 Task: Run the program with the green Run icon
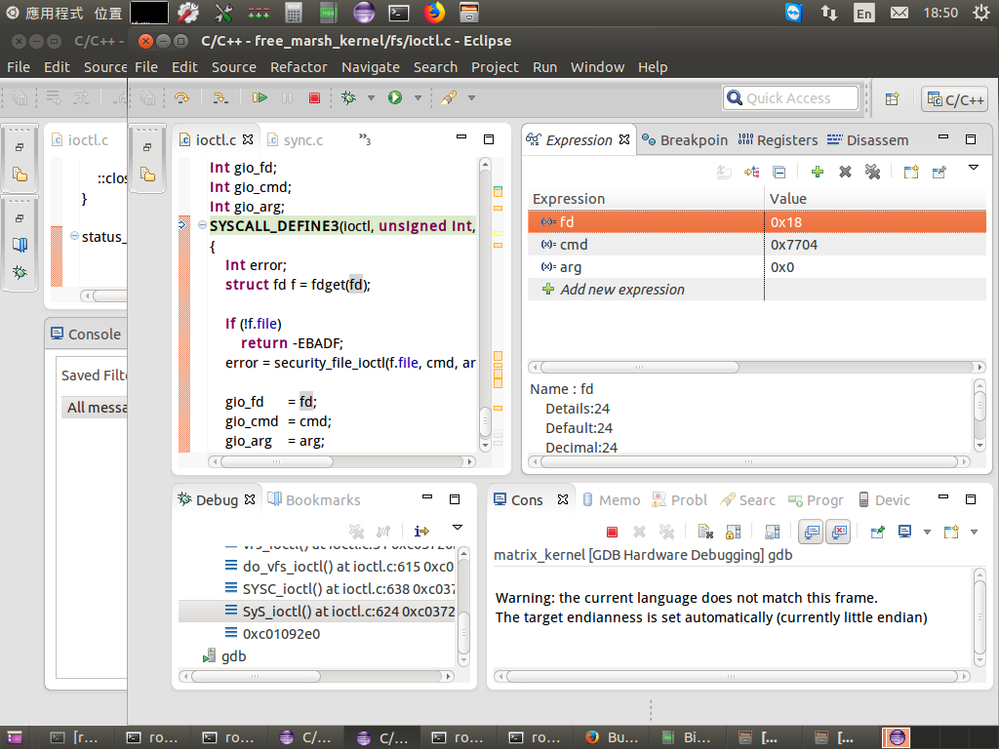tap(395, 97)
